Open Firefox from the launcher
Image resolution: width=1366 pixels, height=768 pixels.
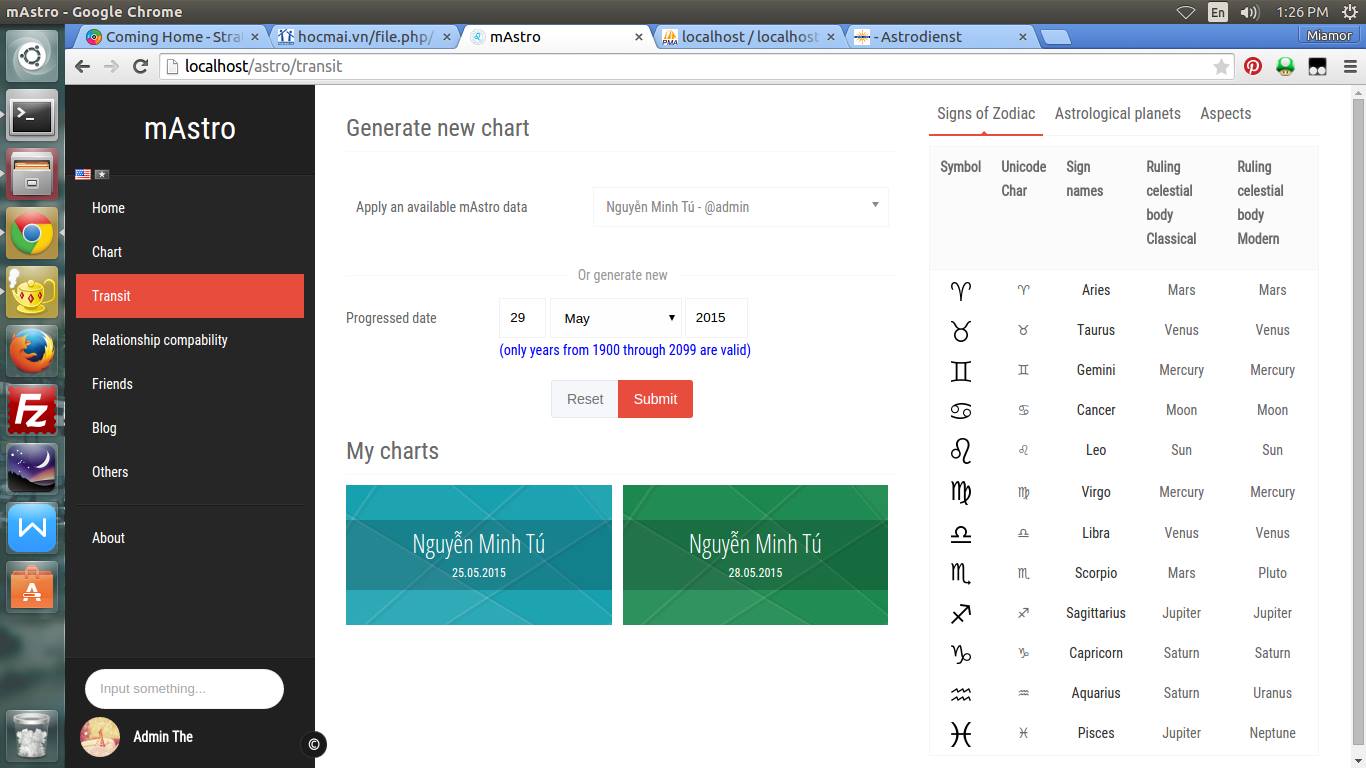tap(32, 351)
